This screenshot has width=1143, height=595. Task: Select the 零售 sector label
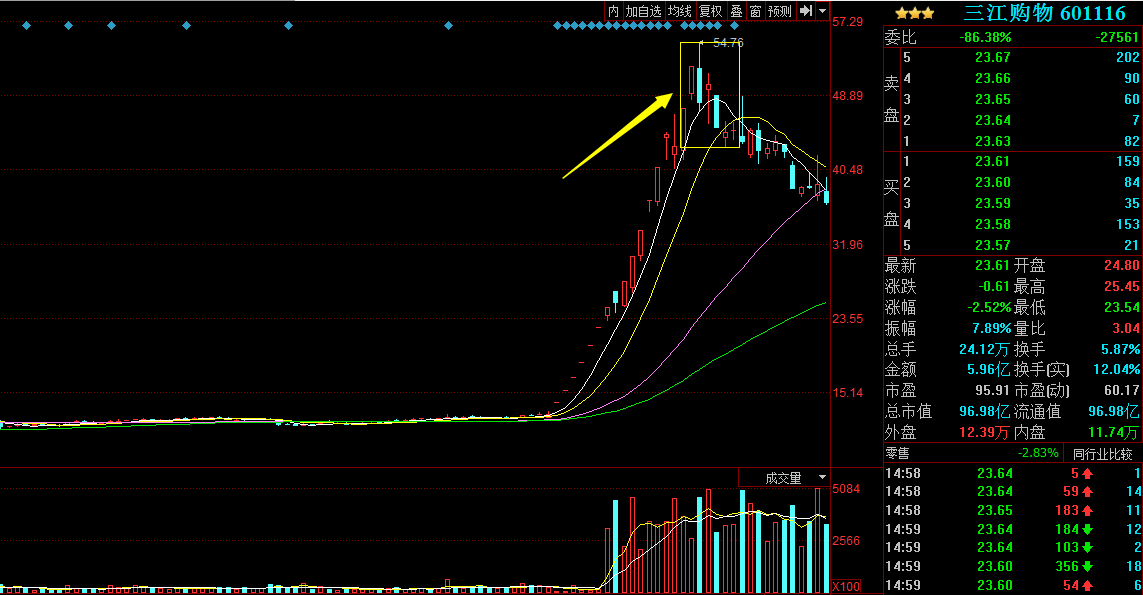point(897,454)
